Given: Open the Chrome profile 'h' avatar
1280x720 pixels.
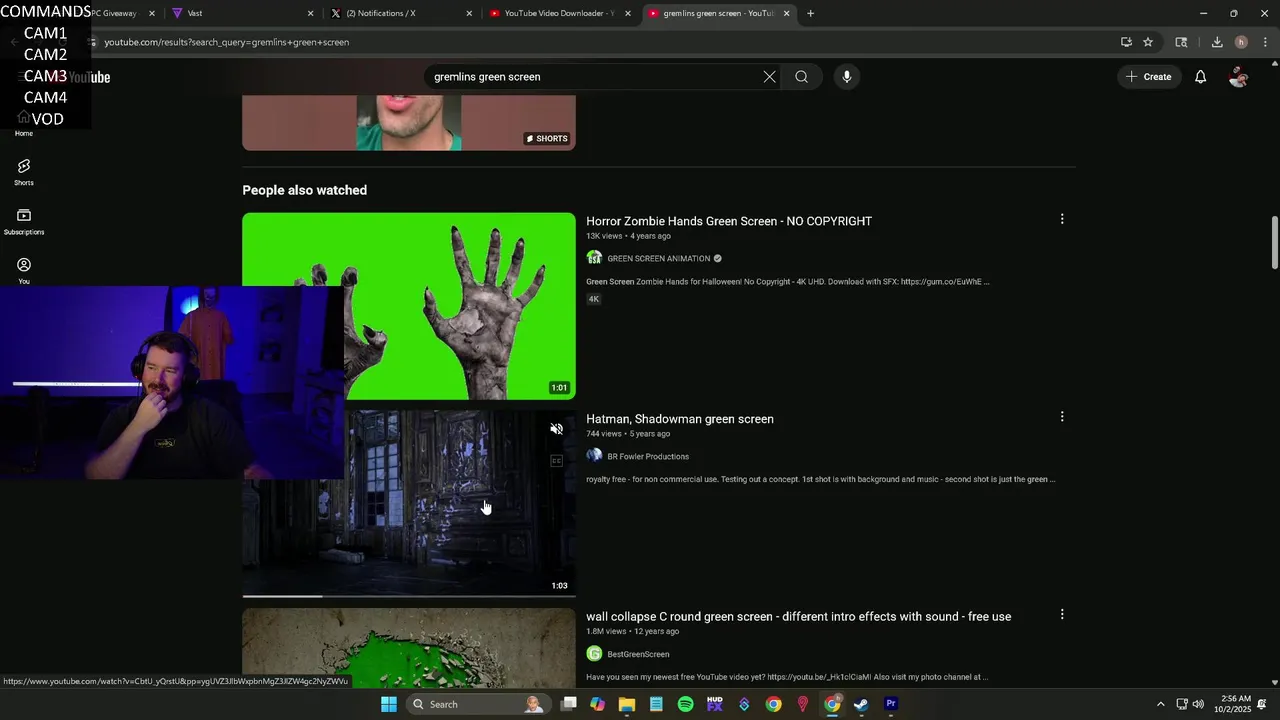Looking at the screenshot, I should tap(1241, 42).
